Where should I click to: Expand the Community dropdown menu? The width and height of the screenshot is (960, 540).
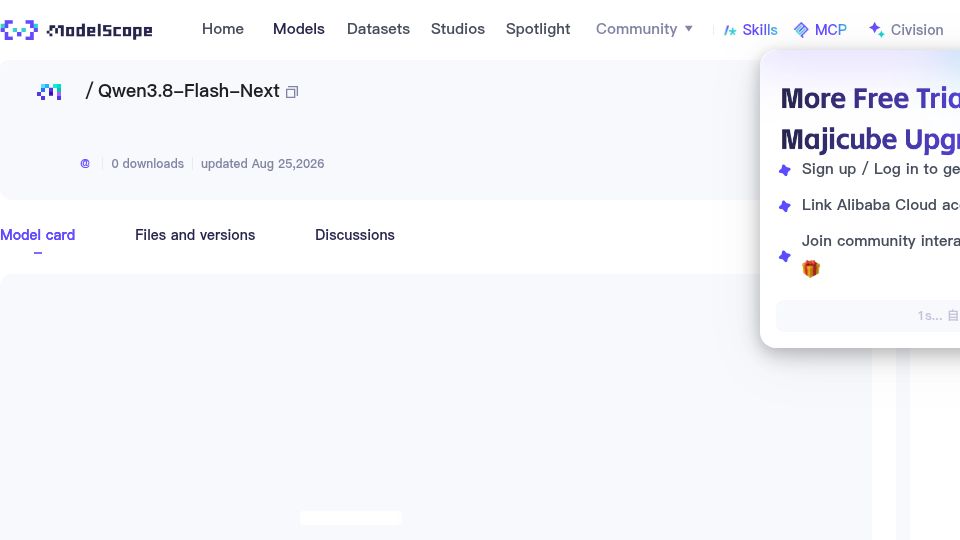point(644,29)
